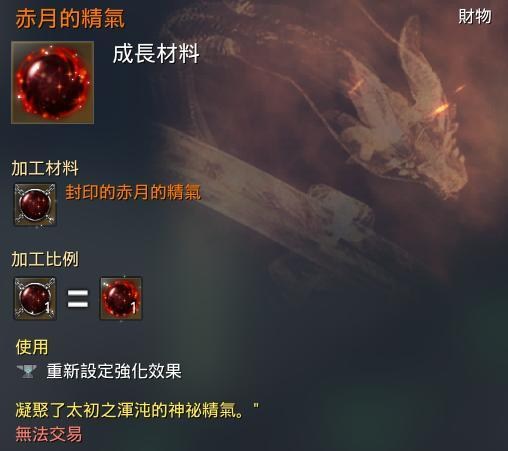The height and width of the screenshot is (451, 508).
Task: Click the quantity 1 on the sealed orb
Action: [x=47, y=307]
